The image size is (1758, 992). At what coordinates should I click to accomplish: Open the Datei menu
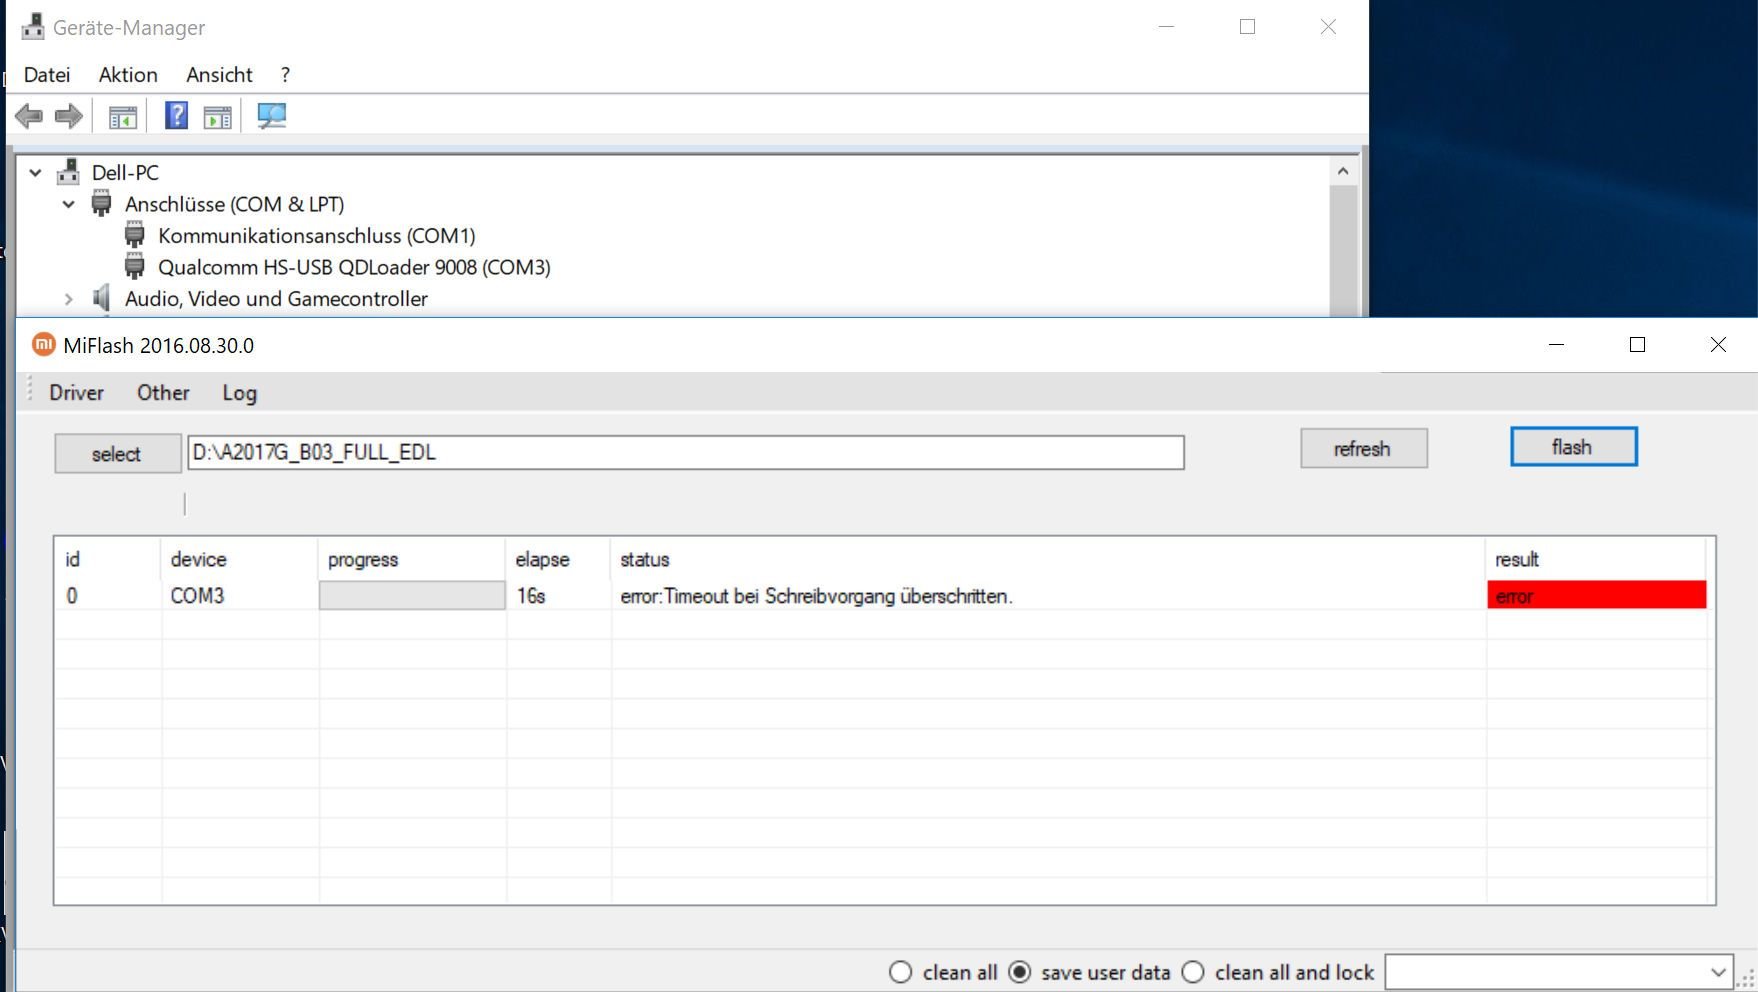[x=47, y=75]
